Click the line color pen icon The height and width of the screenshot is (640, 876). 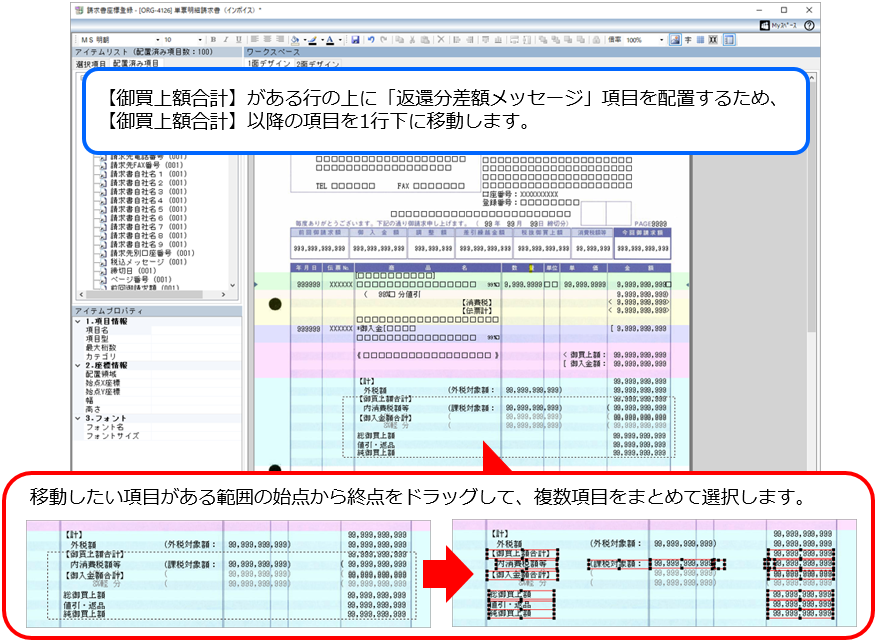(313, 40)
